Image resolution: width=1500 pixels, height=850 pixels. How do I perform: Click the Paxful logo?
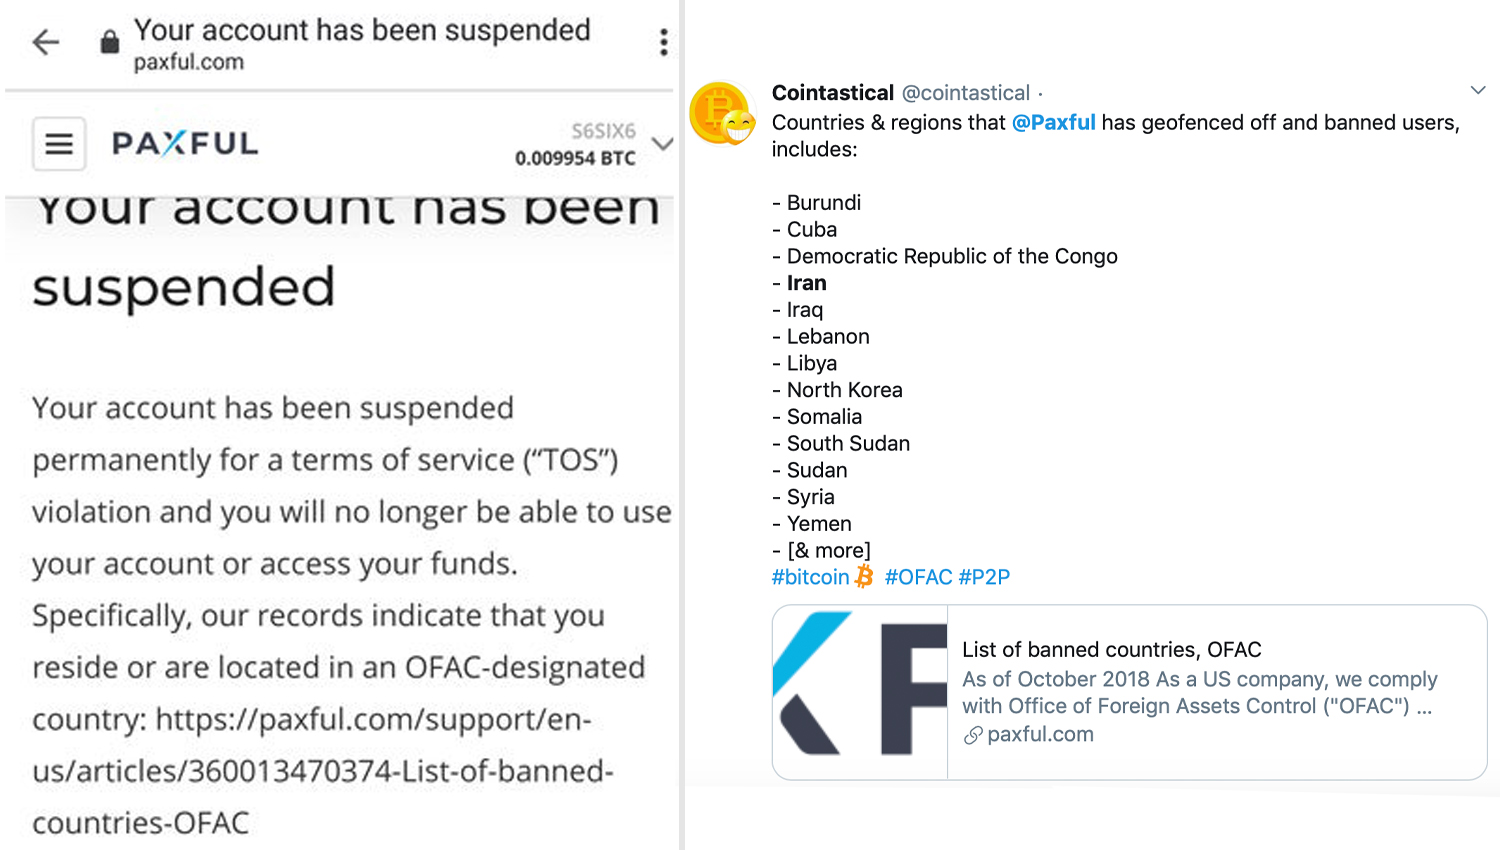pos(185,144)
